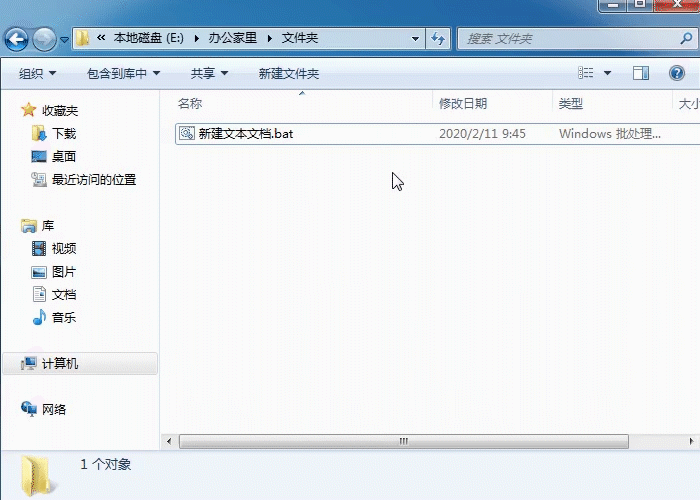The height and width of the screenshot is (500, 700).
Task: Click the Back navigation arrow button
Action: tap(17, 39)
